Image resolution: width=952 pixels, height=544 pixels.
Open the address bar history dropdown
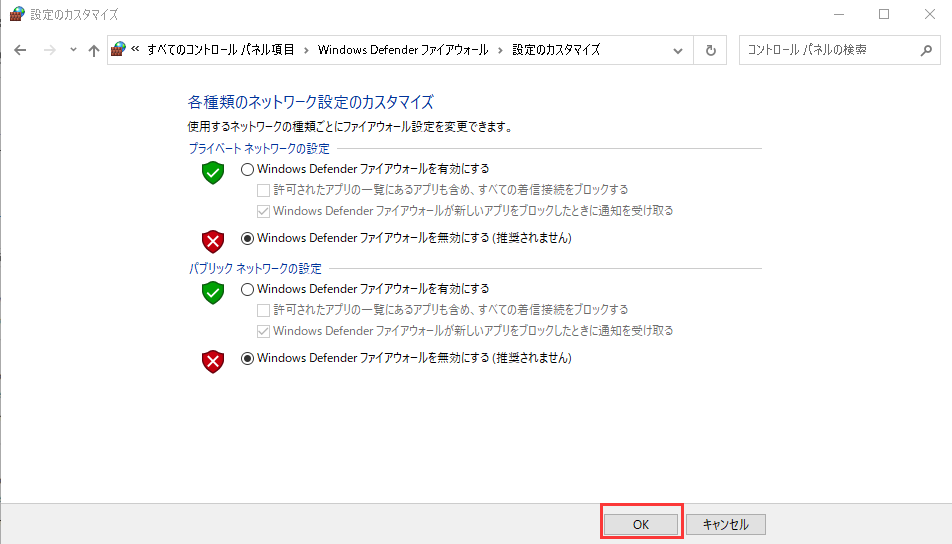click(679, 50)
